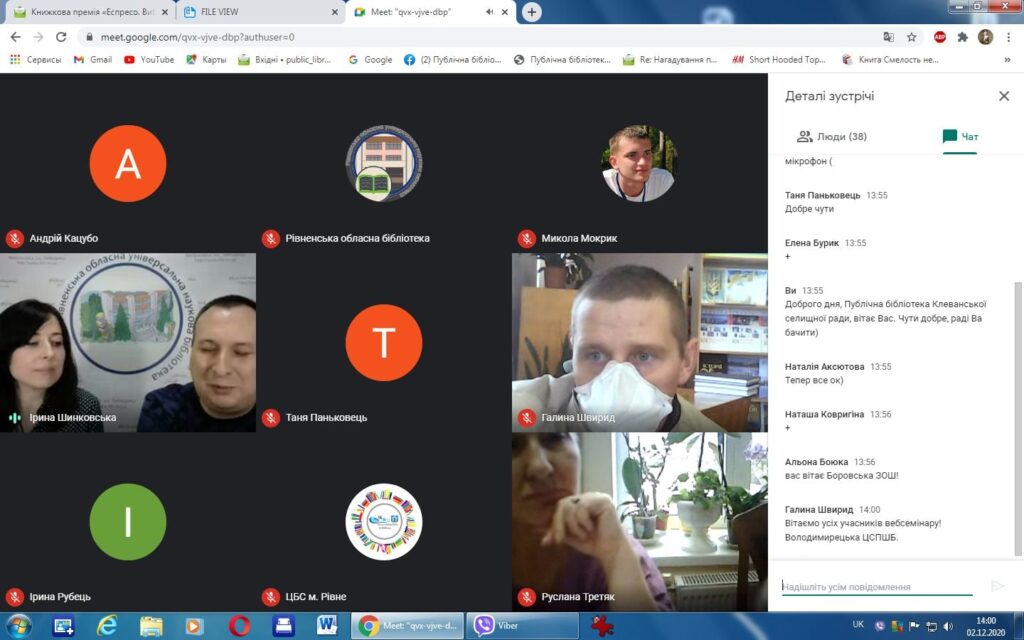Expand the hidden bookmarks chevron
This screenshot has width=1024, height=640.
(x=1006, y=60)
